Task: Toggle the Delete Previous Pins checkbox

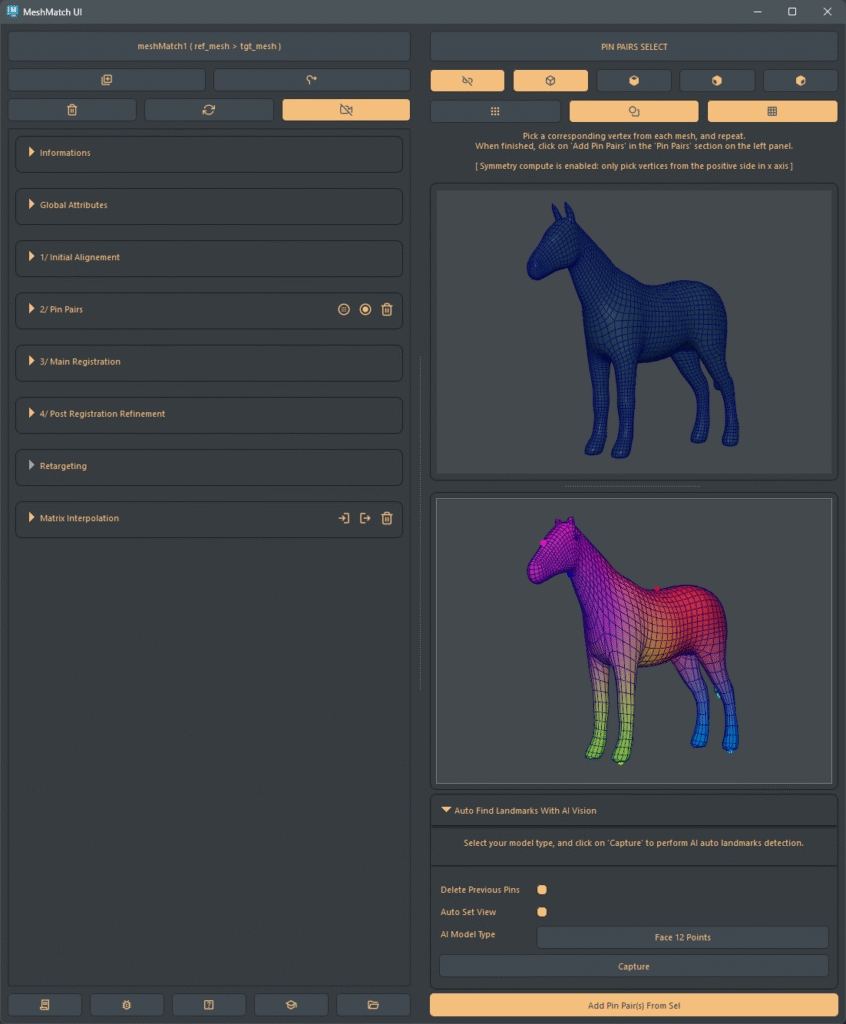Action: [542, 889]
